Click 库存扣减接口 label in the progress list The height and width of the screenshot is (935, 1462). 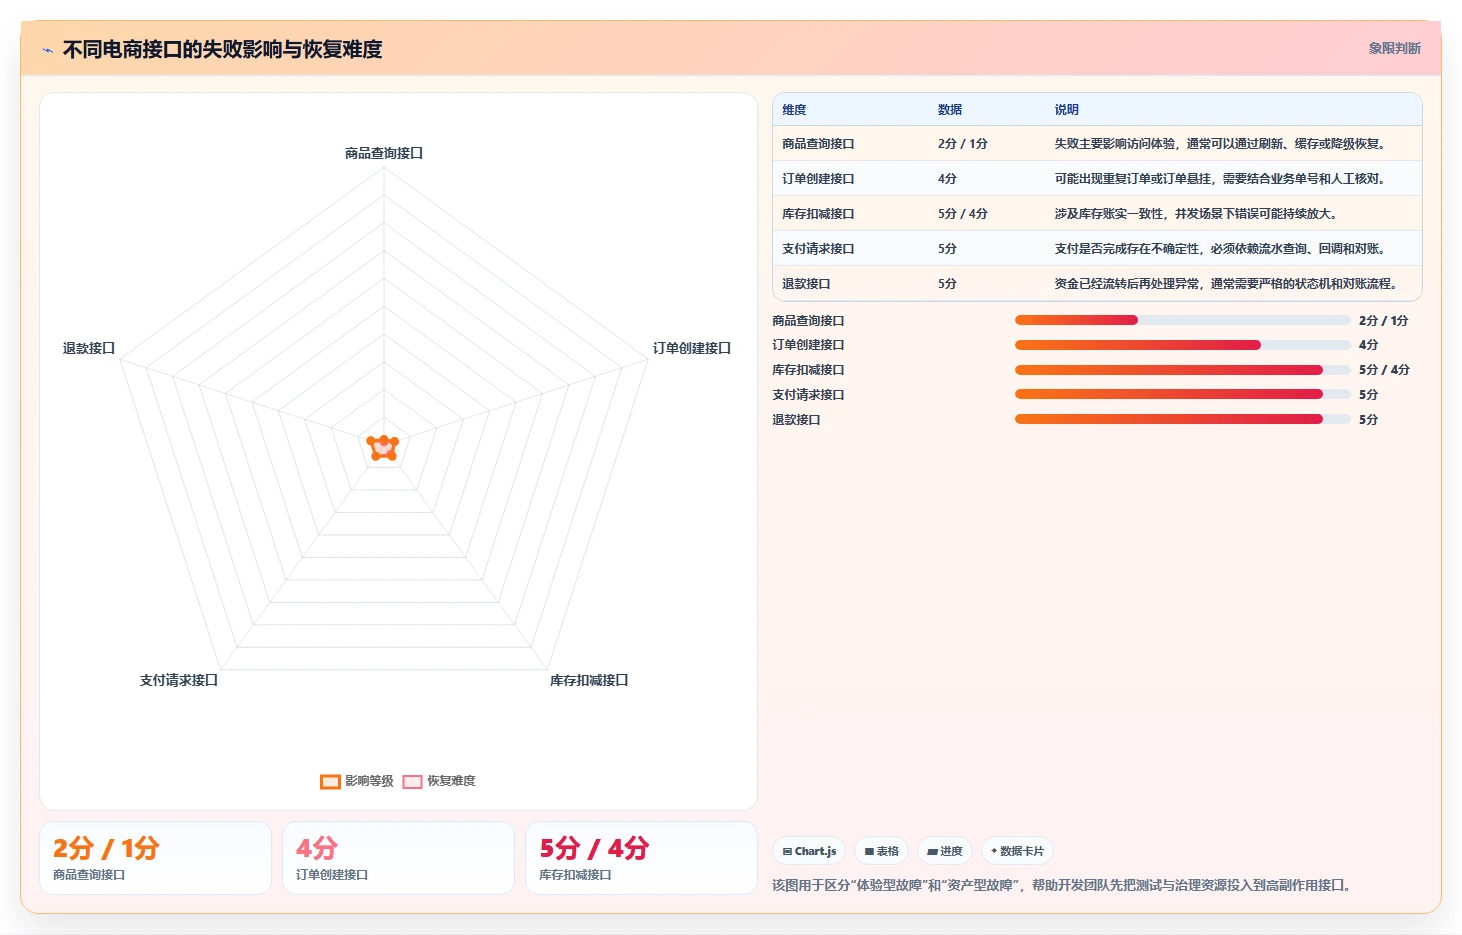click(x=808, y=370)
